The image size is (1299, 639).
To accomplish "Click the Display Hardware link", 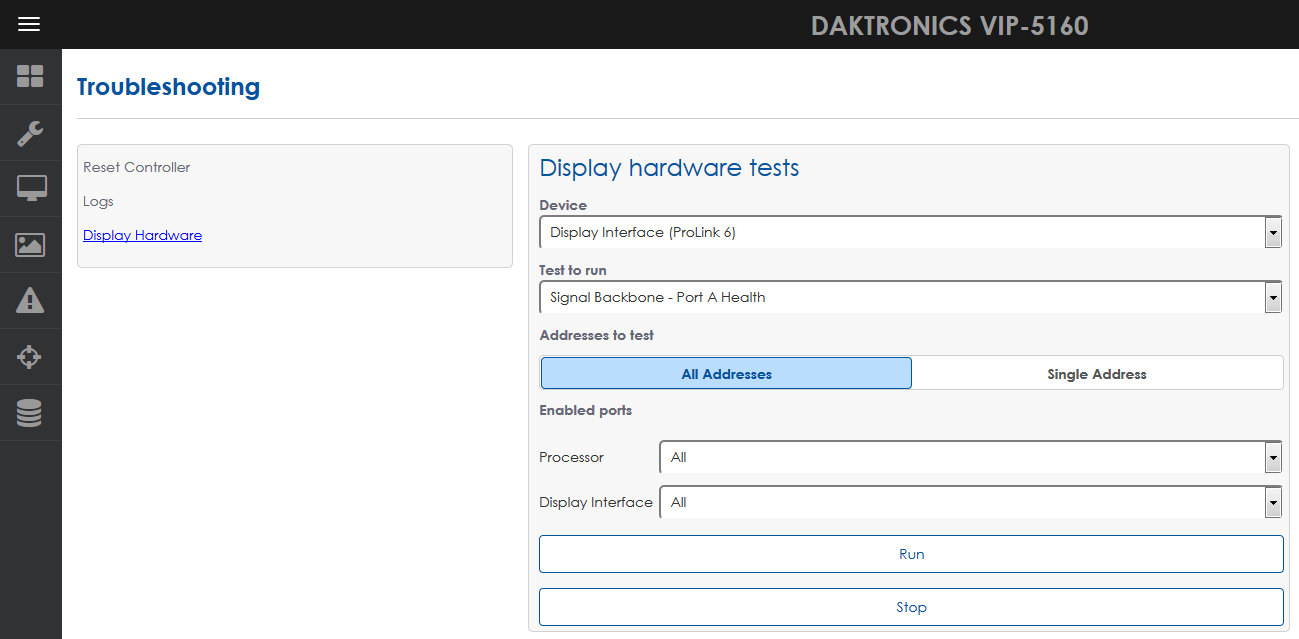I will [142, 235].
